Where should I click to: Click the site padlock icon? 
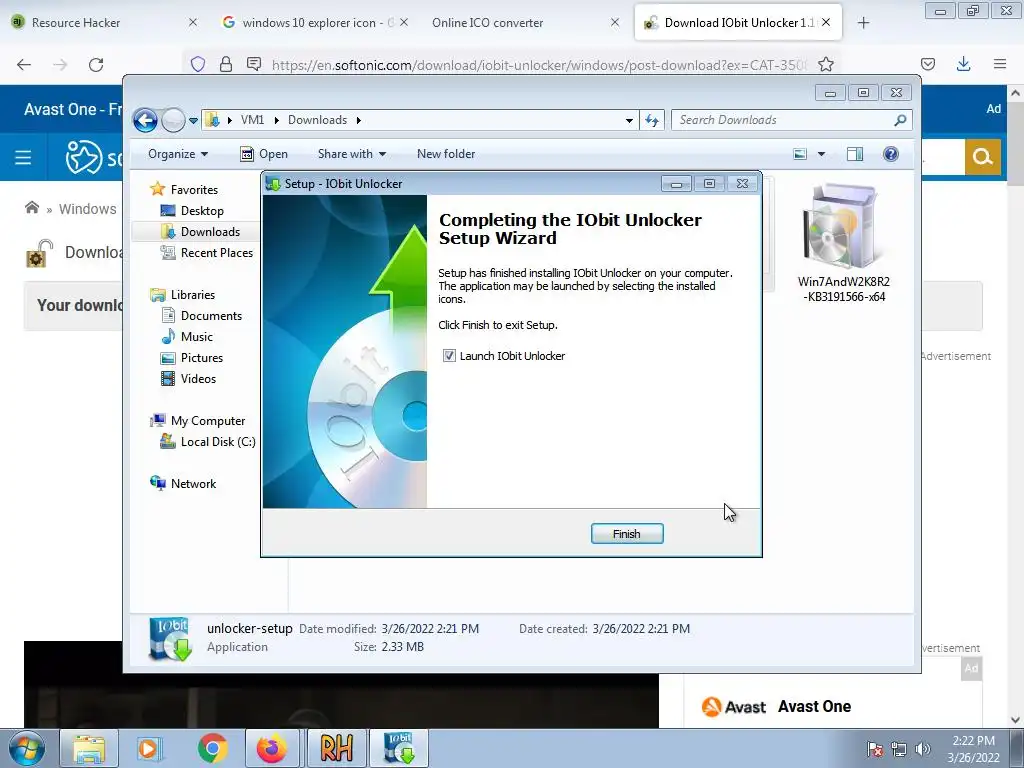[226, 64]
